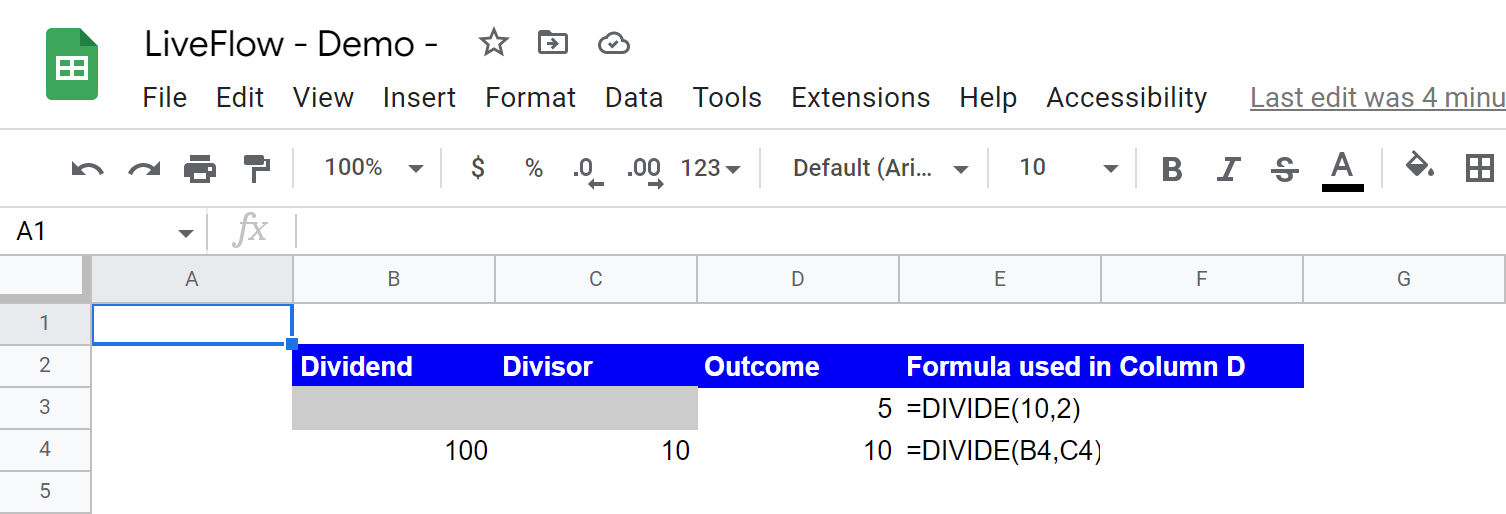1506x514 pixels.
Task: Click the fx function icon
Action: [249, 232]
